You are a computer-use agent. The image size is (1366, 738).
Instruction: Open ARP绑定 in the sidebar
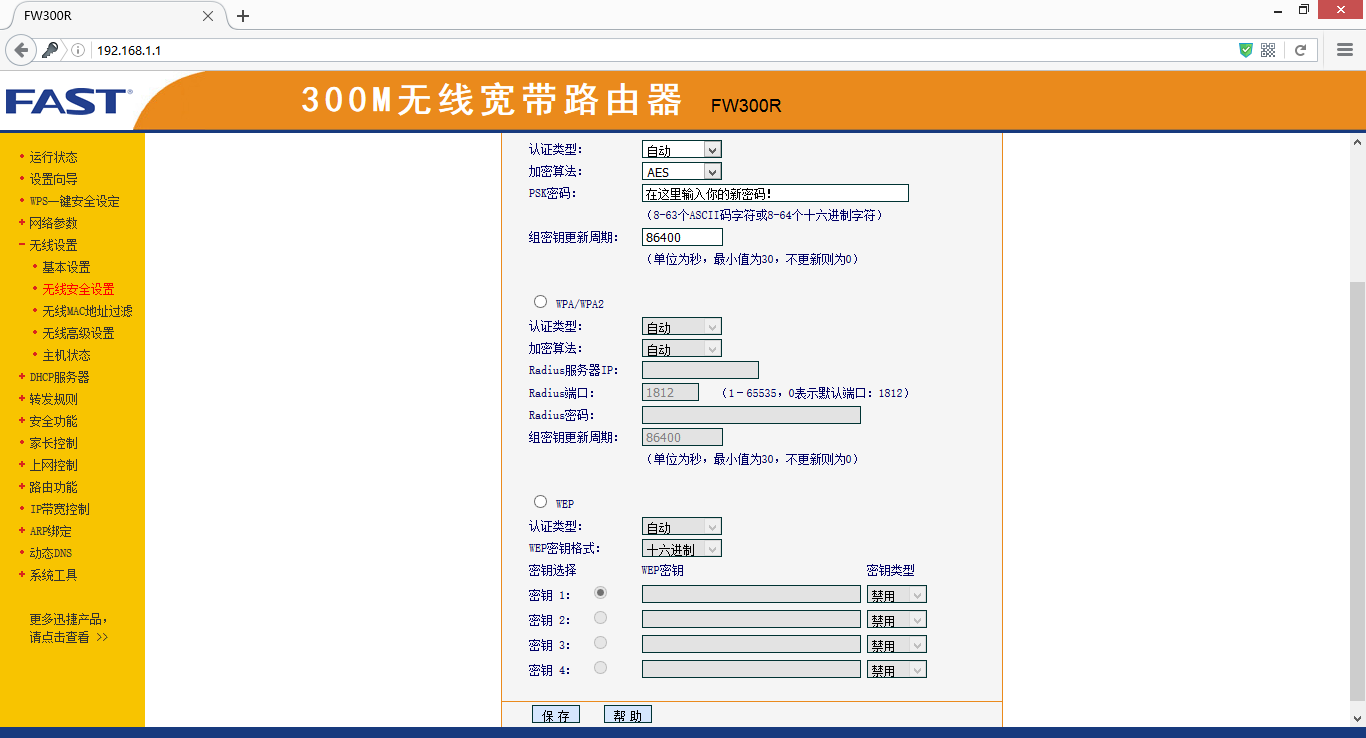[50, 531]
